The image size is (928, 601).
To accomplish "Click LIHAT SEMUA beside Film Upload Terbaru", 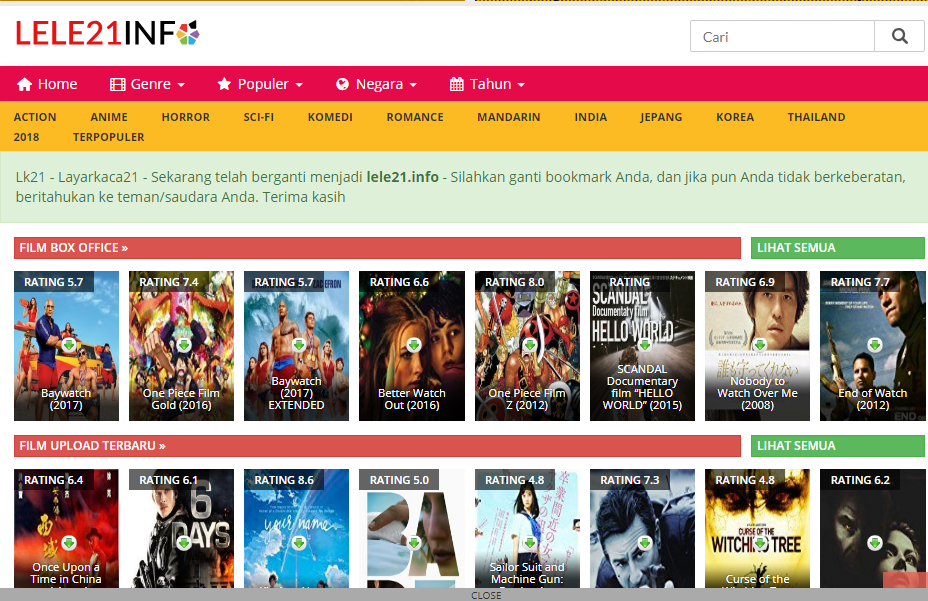I will pos(837,445).
